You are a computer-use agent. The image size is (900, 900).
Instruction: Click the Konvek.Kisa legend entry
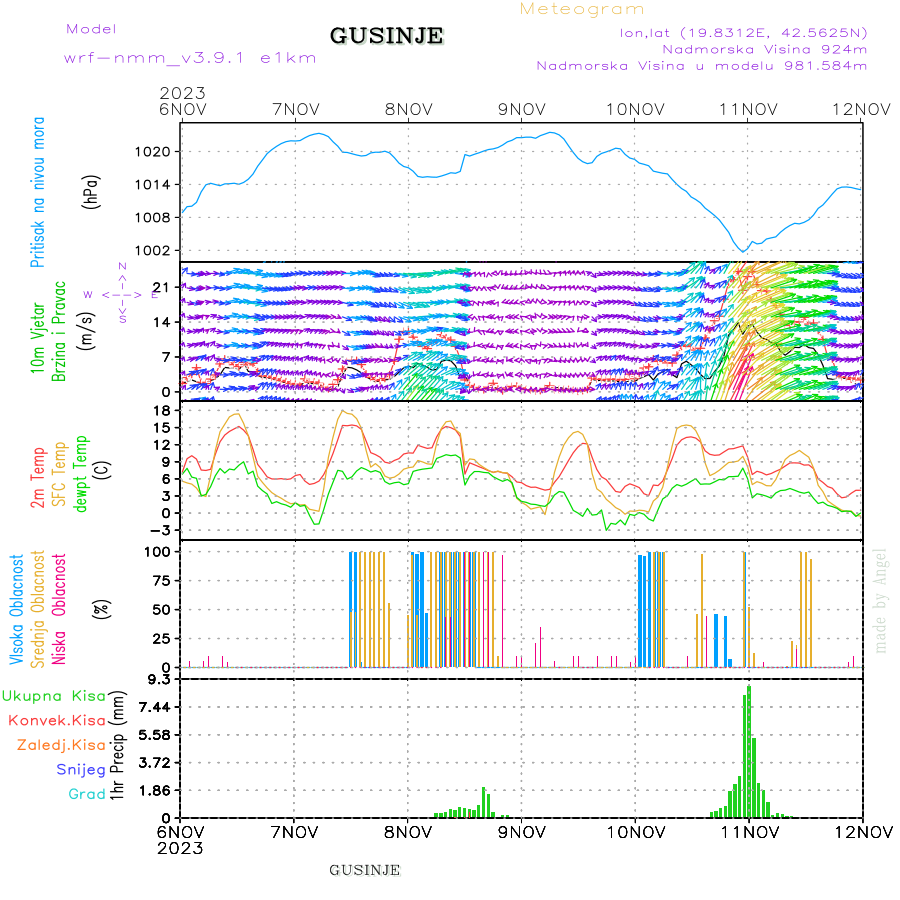57,720
